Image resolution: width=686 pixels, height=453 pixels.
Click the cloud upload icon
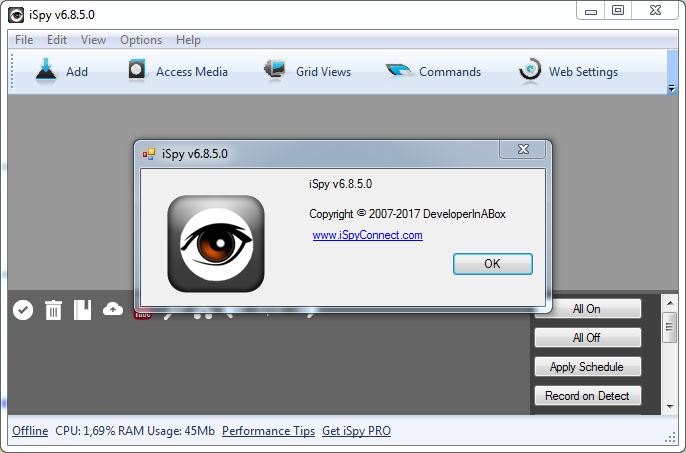(113, 309)
